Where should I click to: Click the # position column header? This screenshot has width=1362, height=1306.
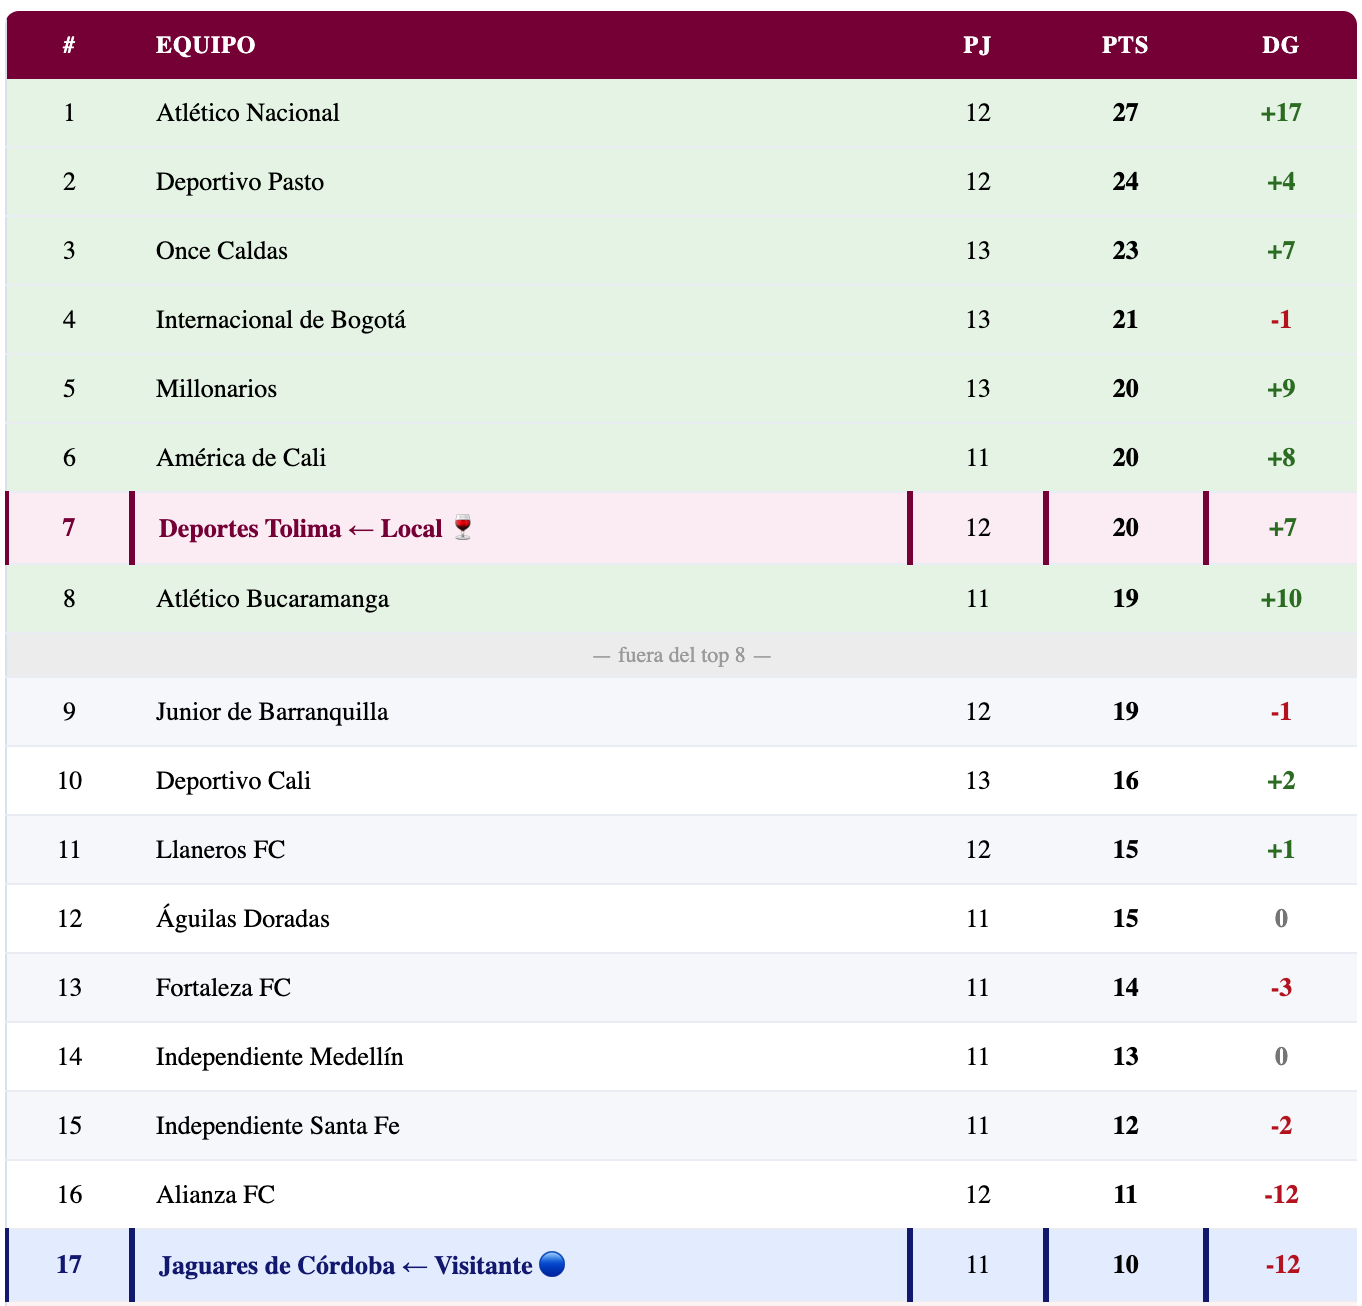click(69, 45)
